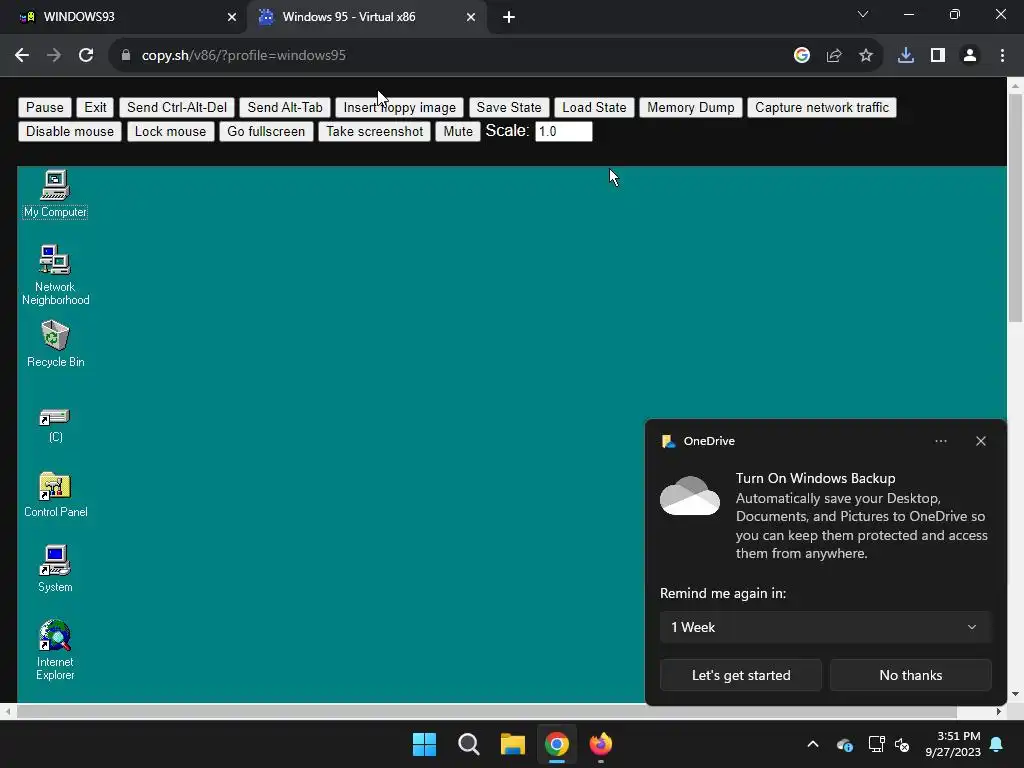Open File Explorer from taskbar
This screenshot has width=1024, height=768.
(x=513, y=744)
